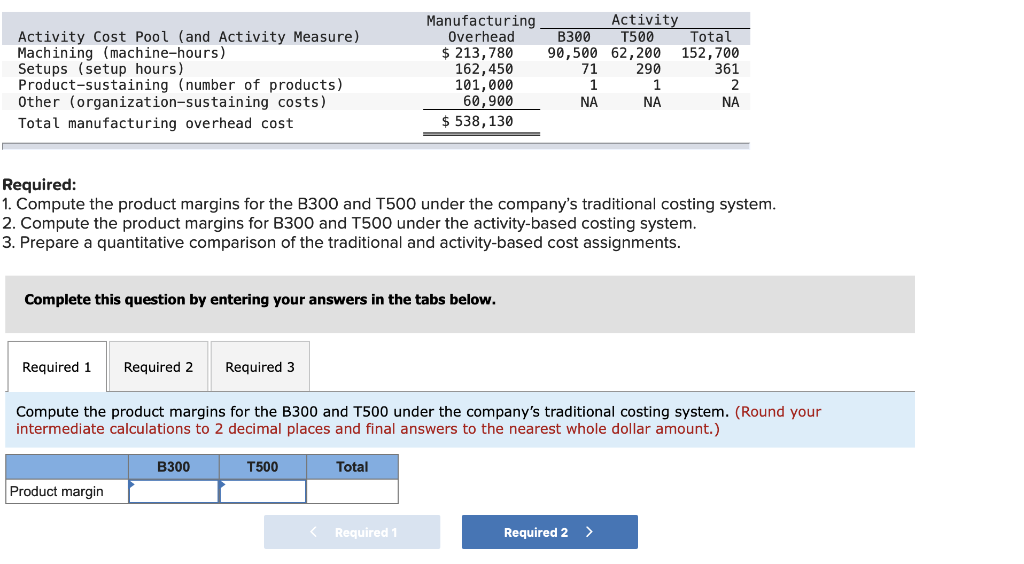Click requirement 3 quantitative comparison text
Image resolution: width=1024 pixels, height=564 pixels.
342,243
